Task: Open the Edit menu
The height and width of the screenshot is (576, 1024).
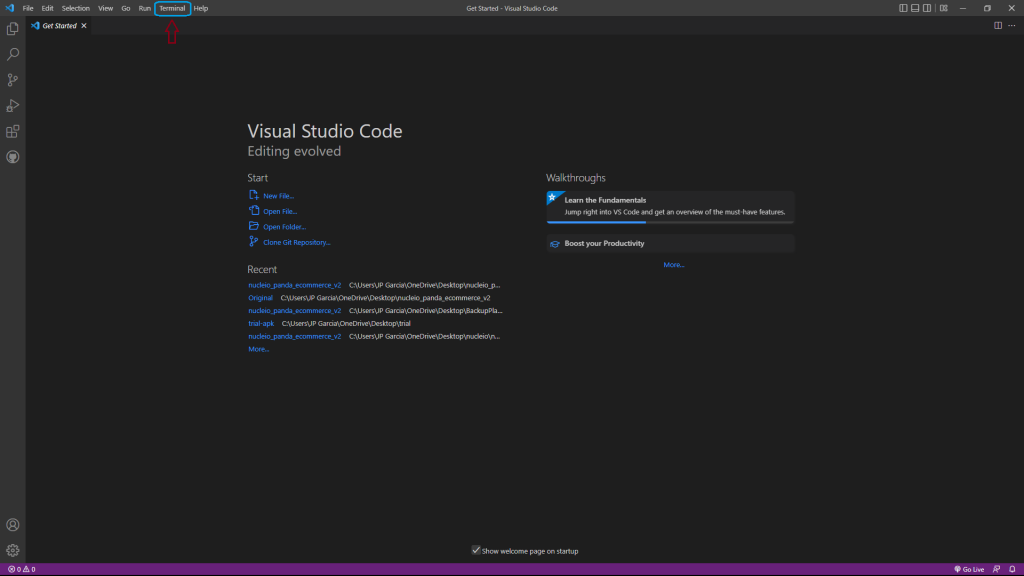Action: point(48,8)
